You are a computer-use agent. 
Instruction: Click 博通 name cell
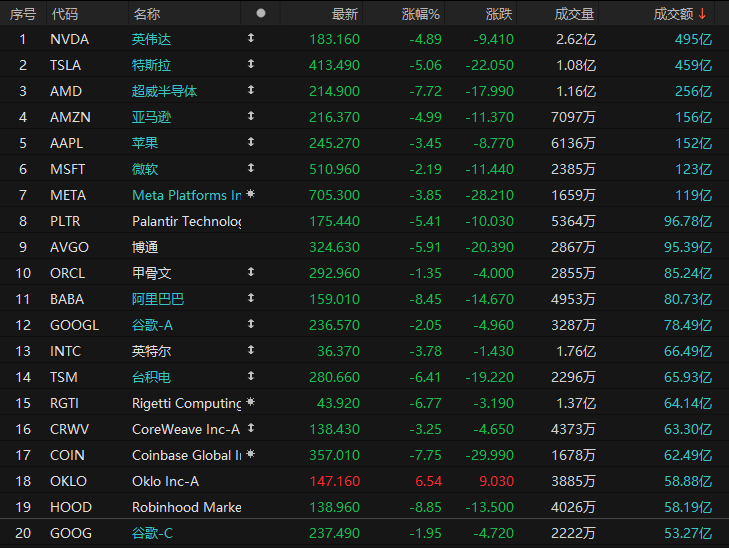pos(145,247)
